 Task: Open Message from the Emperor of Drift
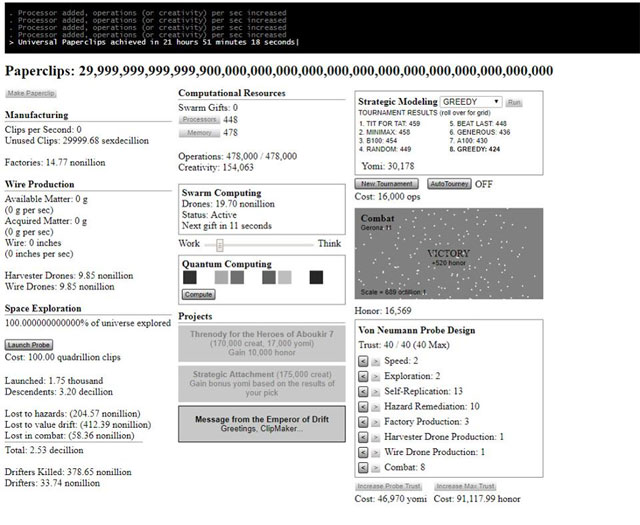262,424
